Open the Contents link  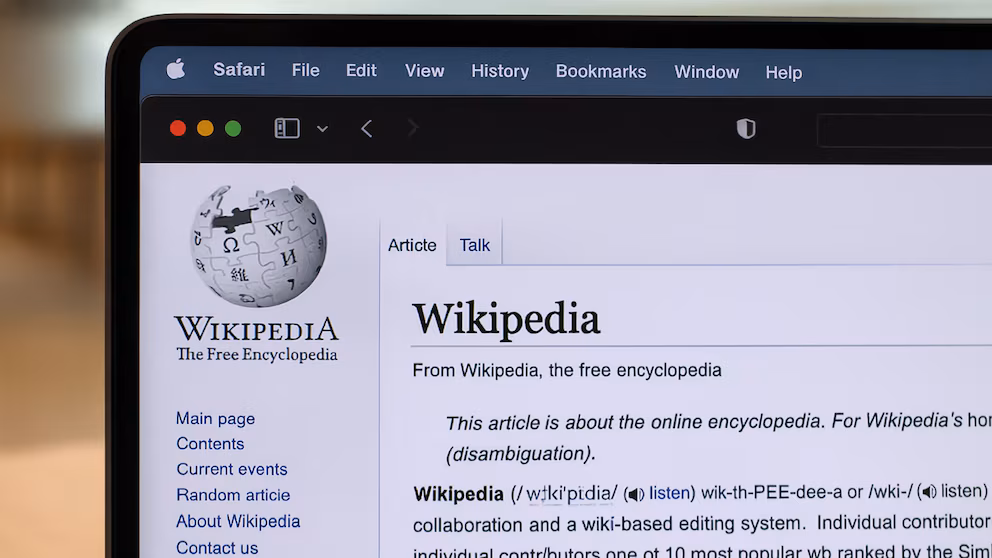pyautogui.click(x=210, y=443)
